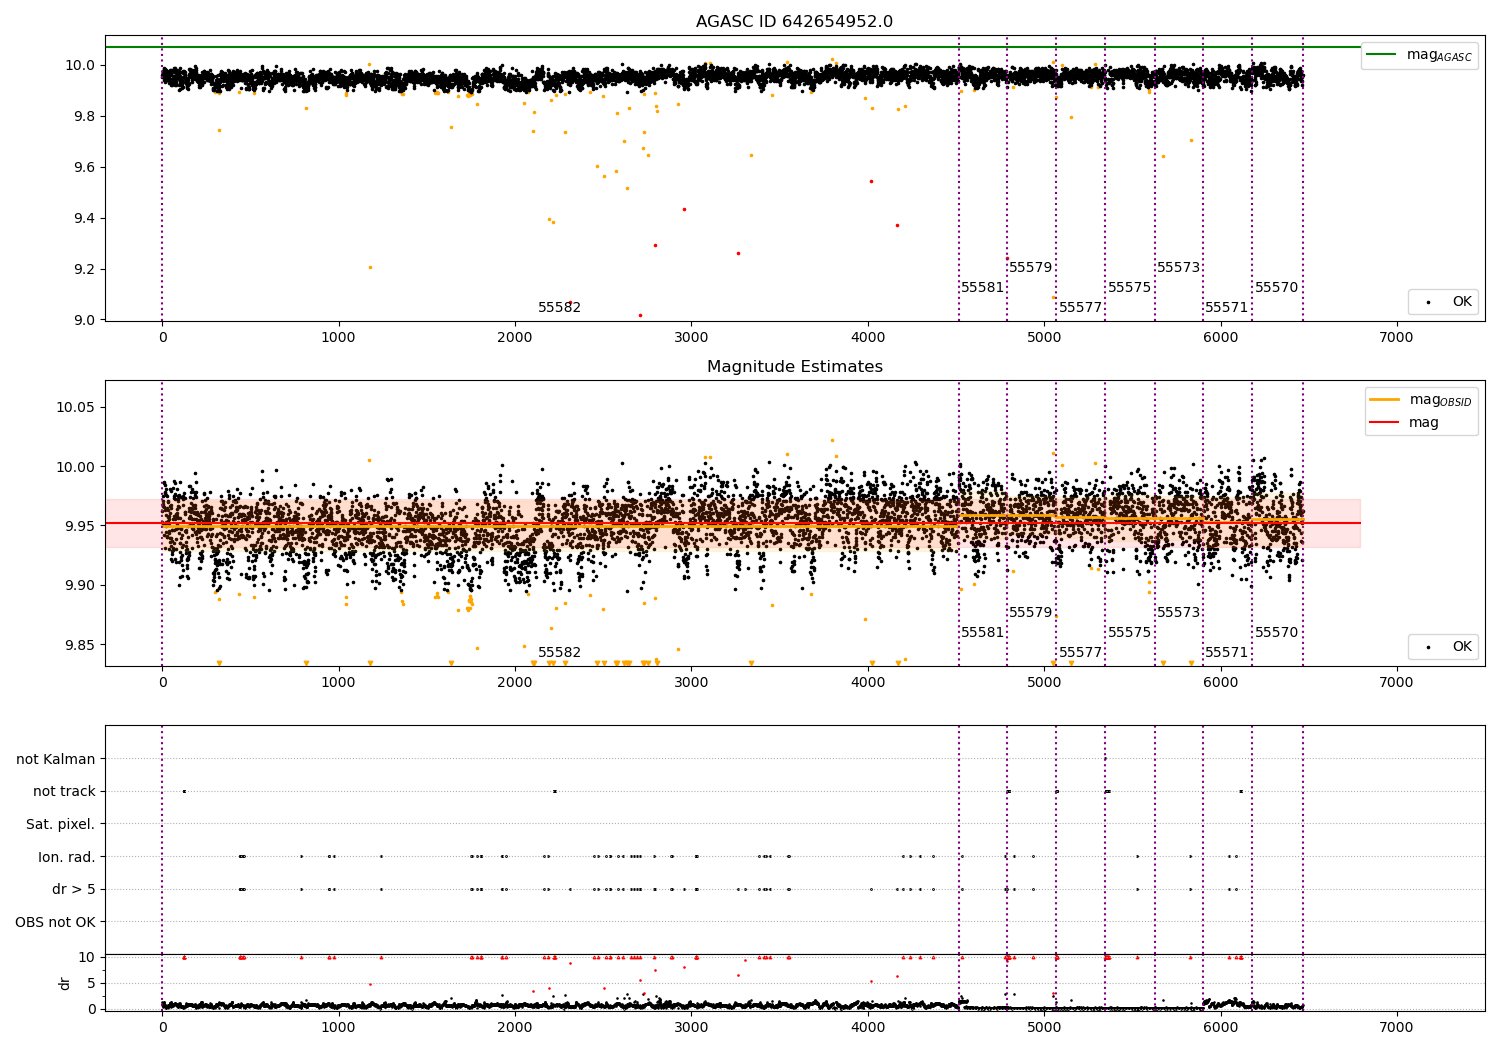Click the title 'AGASC ID 642654952.0'
Viewport: 1500px width, 1050px height.
(x=795, y=22)
